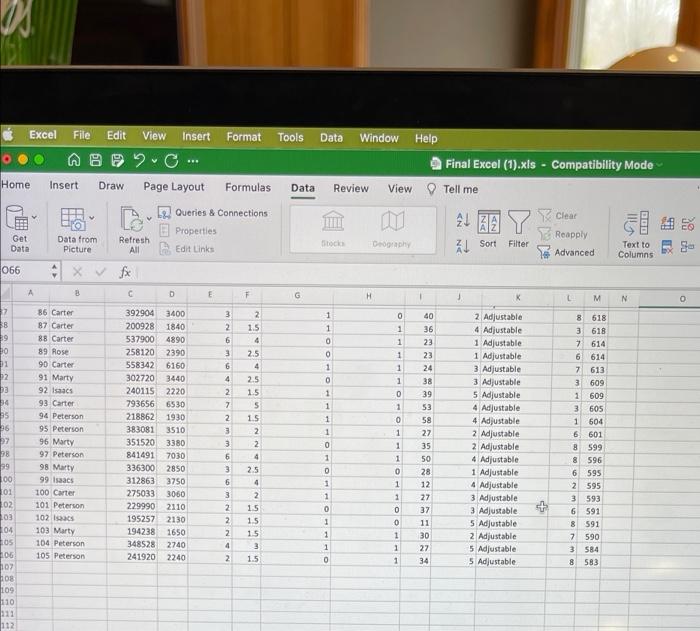
Task: Open the Format menu
Action: pyautogui.click(x=244, y=137)
